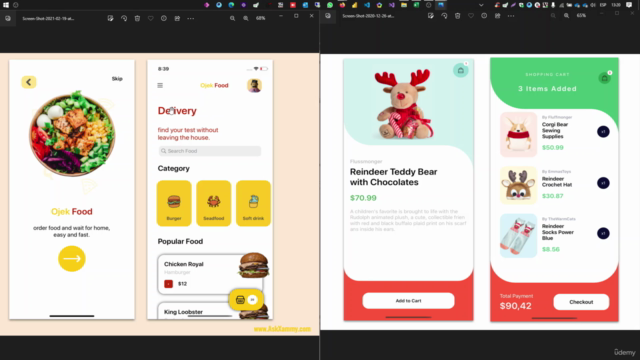Click quantity badge beside Corgi Bear Sewing Supplies
The image size is (640, 360).
coord(603,132)
